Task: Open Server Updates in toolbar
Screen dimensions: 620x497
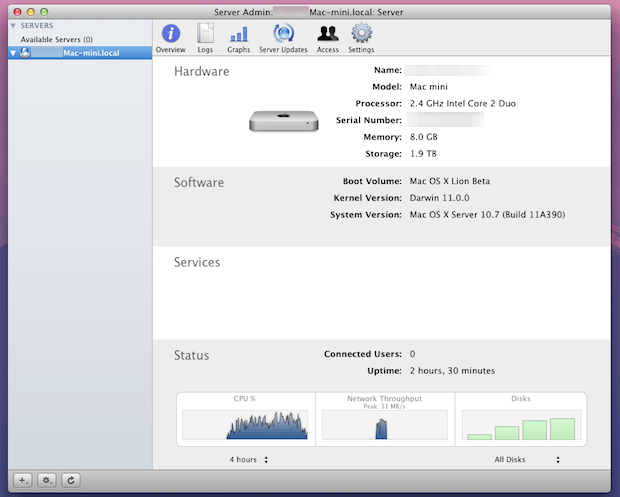Action: [283, 37]
